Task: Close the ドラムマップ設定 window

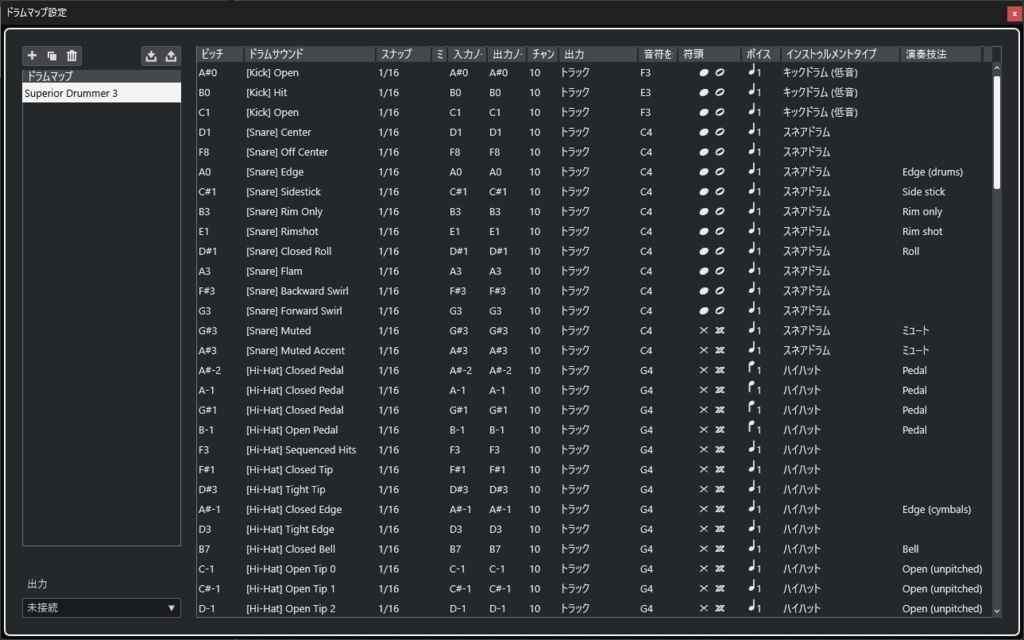Action: point(1014,12)
